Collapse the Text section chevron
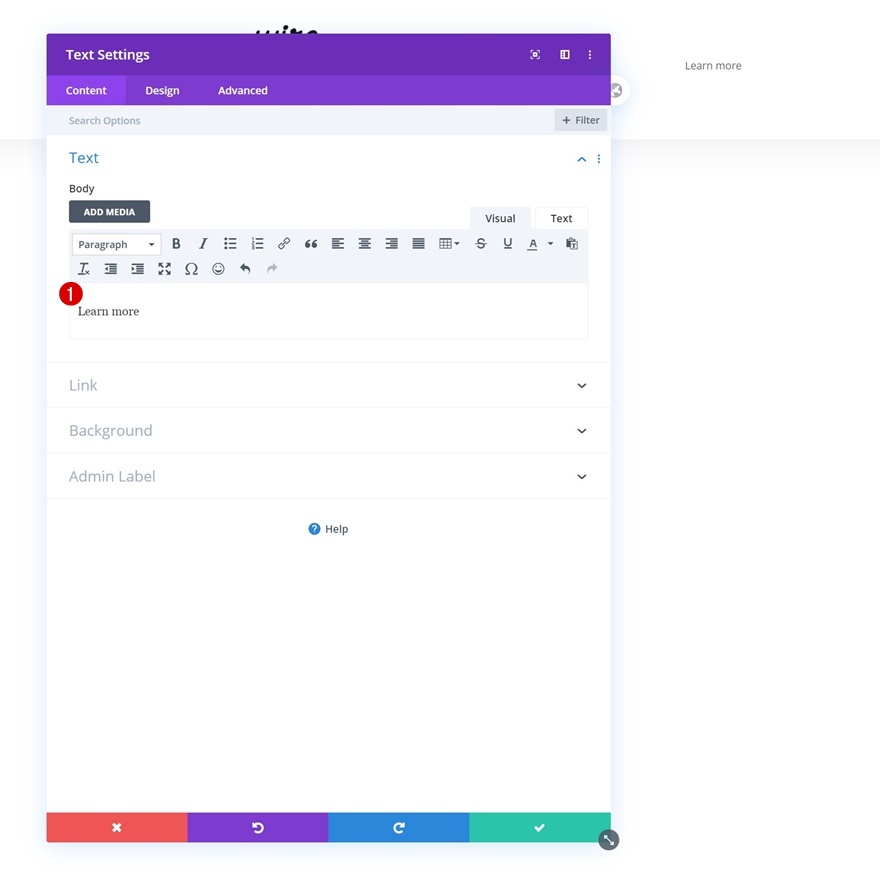Viewport: 880px width, 883px height. pos(582,159)
